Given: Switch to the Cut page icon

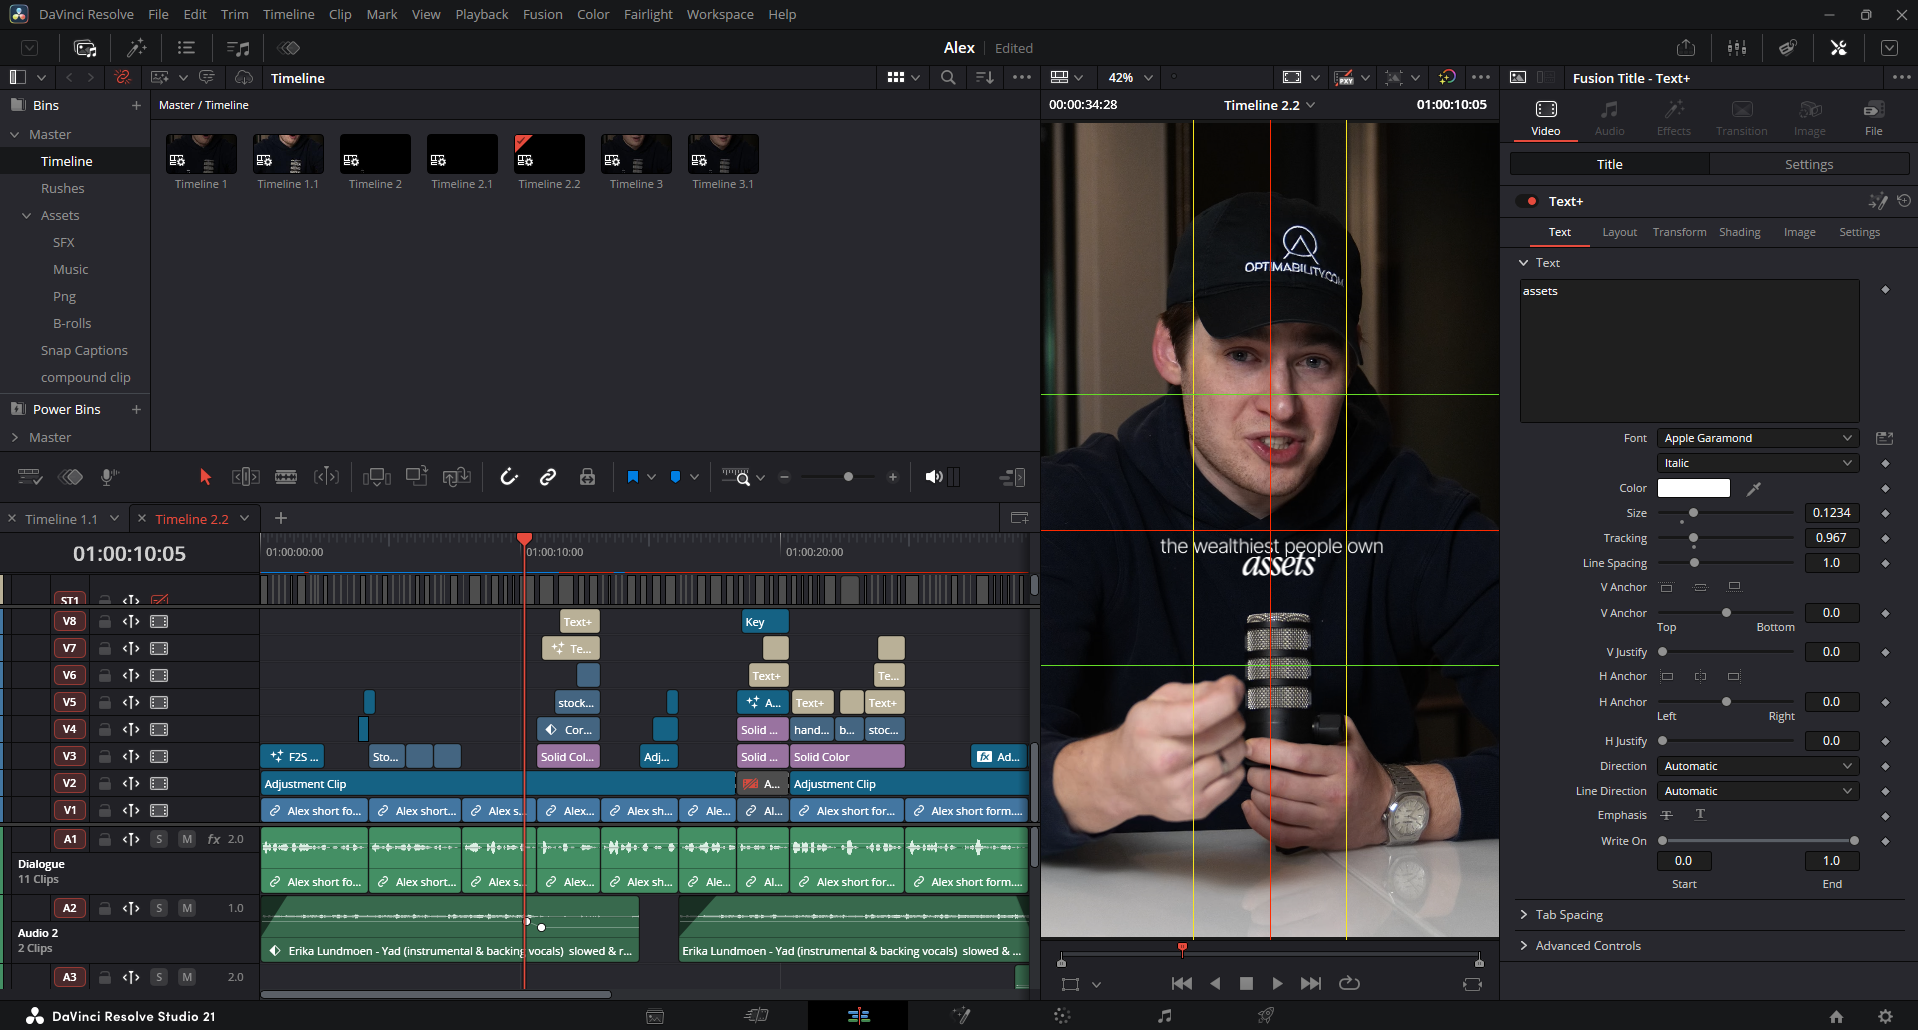Looking at the screenshot, I should (756, 1016).
